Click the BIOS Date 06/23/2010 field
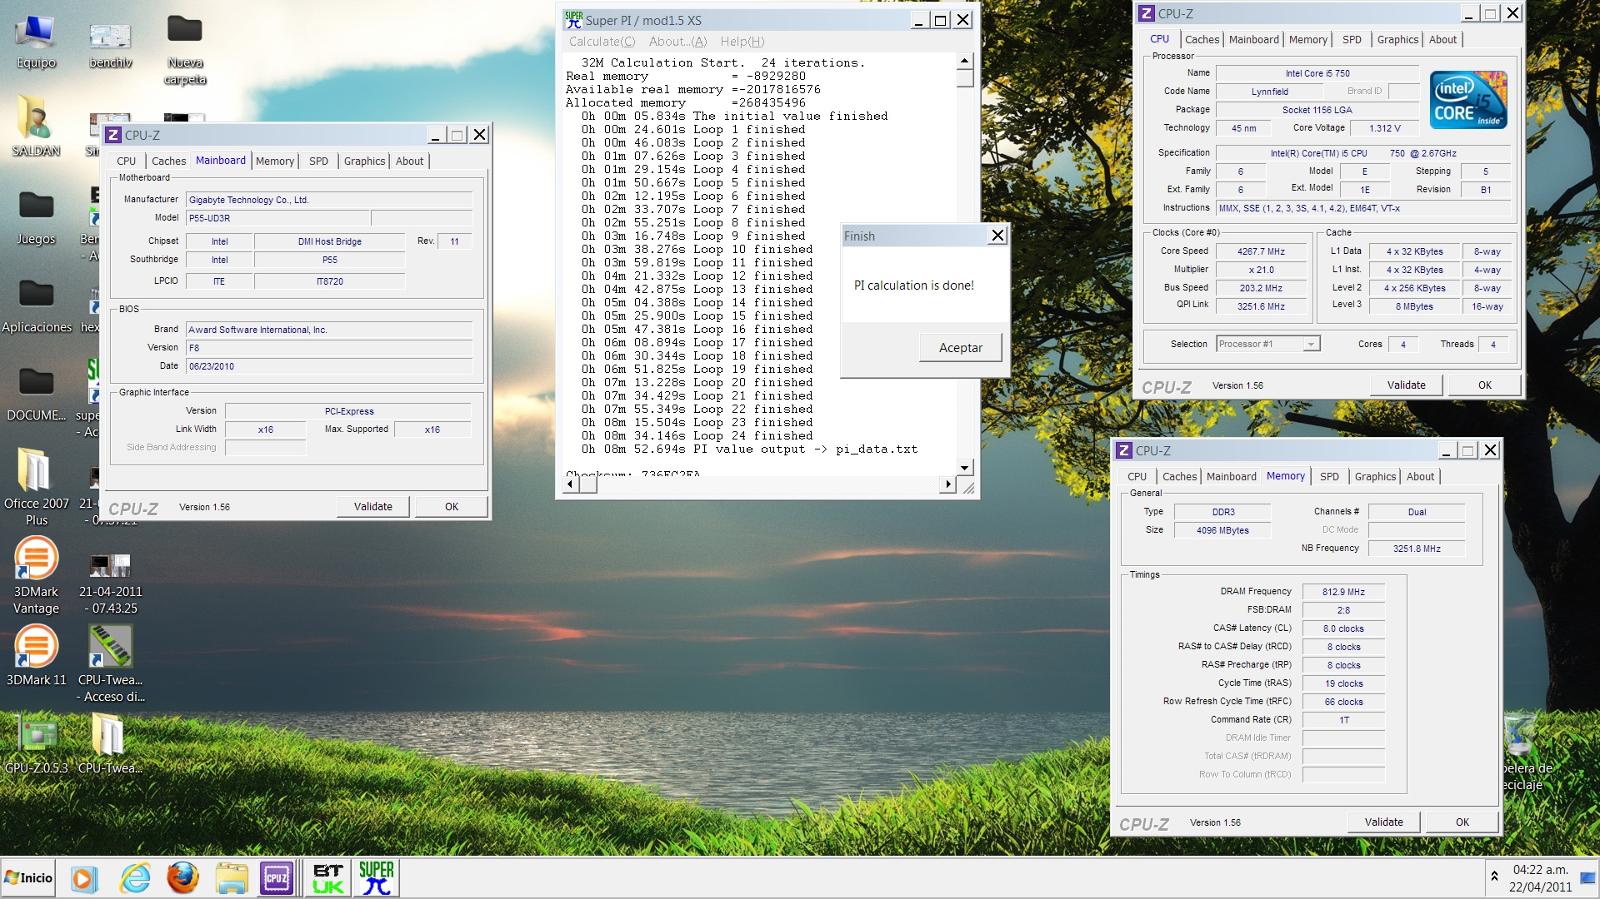Screen dimensions: 1600x899 (x=328, y=366)
